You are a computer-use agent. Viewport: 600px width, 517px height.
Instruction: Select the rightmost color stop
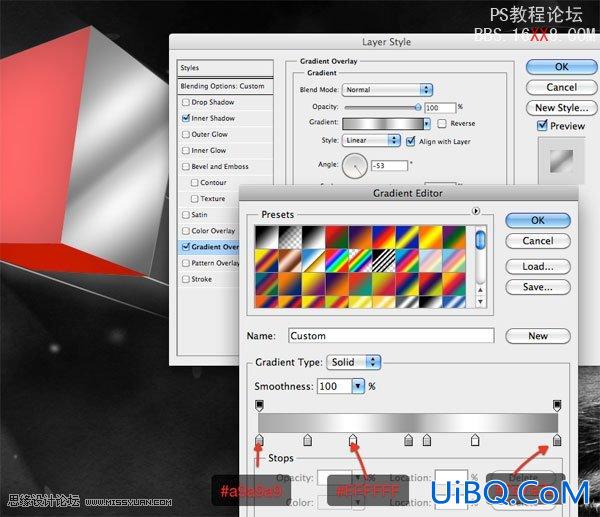click(x=557, y=440)
